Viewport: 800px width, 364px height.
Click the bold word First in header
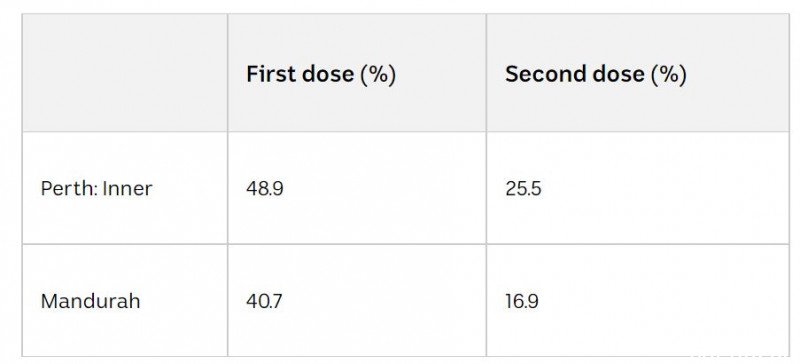tap(272, 74)
